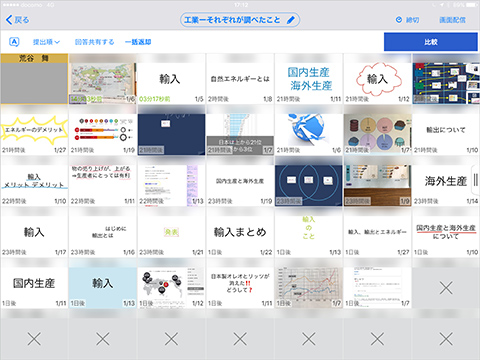Open the 輸入まとめ submission
The width and height of the screenshot is (480, 360).
tap(240, 236)
